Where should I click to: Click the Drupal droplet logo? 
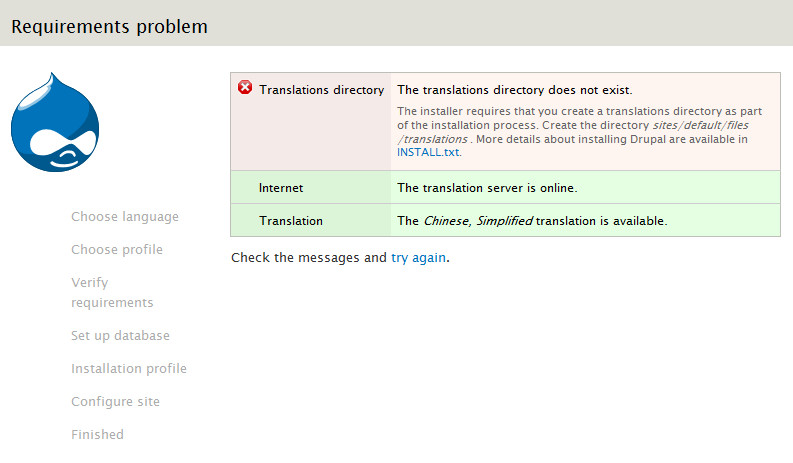coord(55,124)
